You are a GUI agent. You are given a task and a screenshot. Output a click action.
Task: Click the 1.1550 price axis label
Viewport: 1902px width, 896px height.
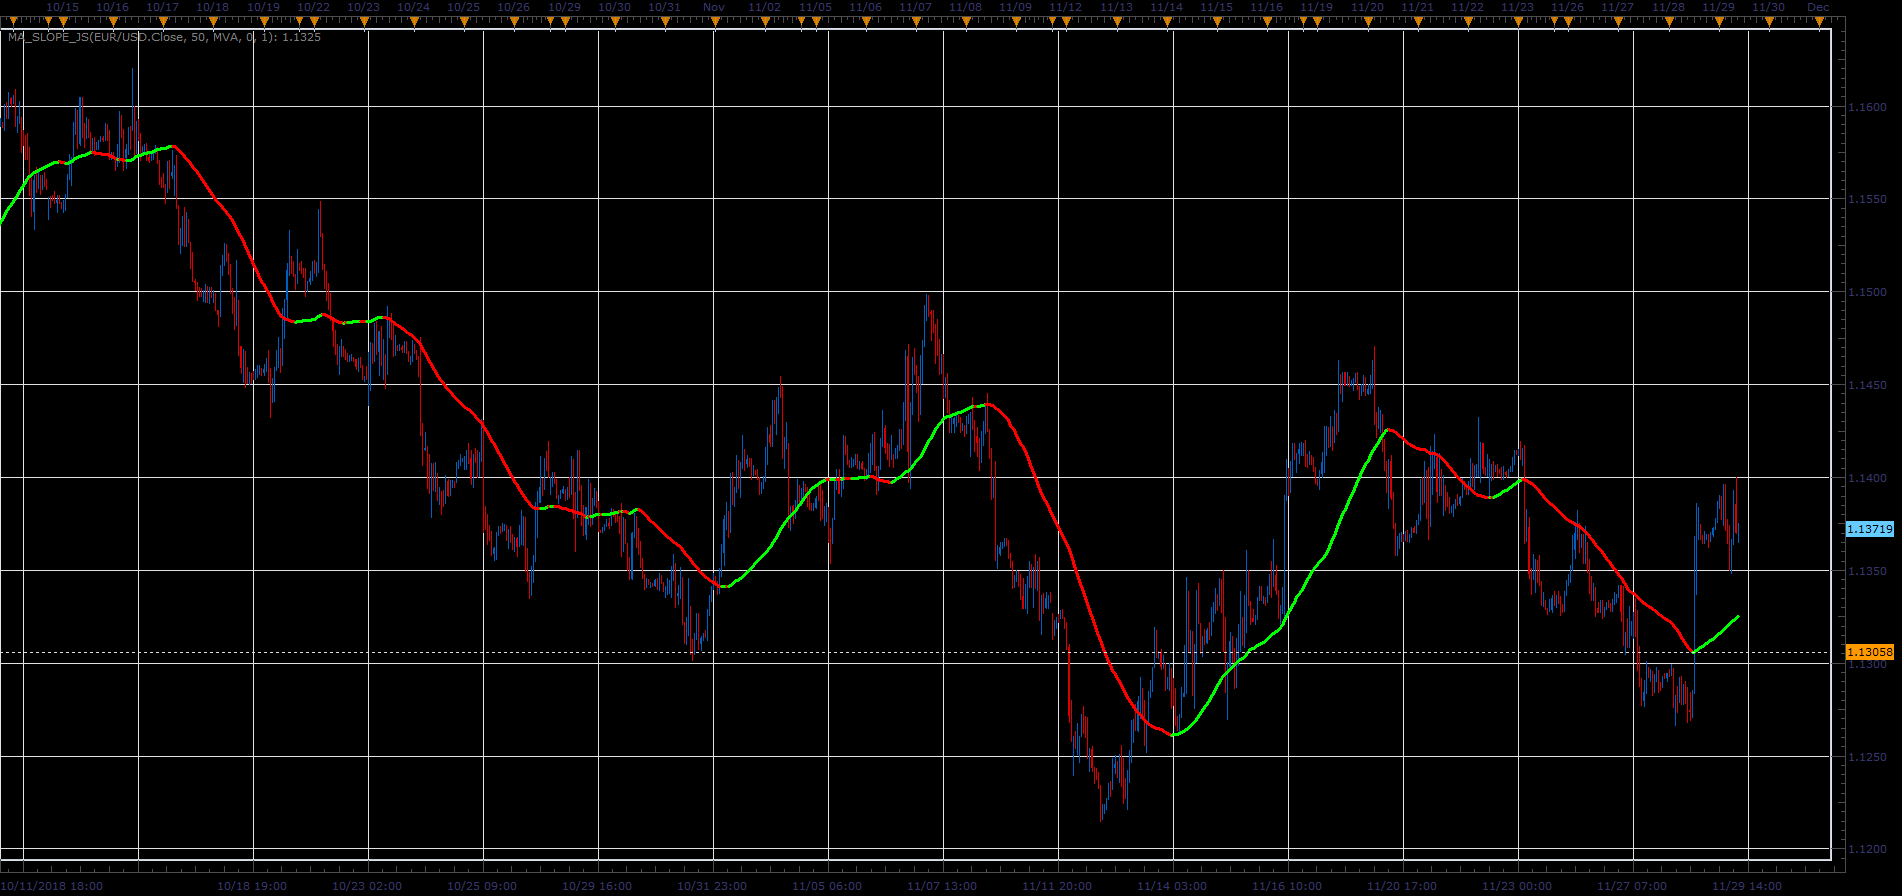coord(1867,200)
